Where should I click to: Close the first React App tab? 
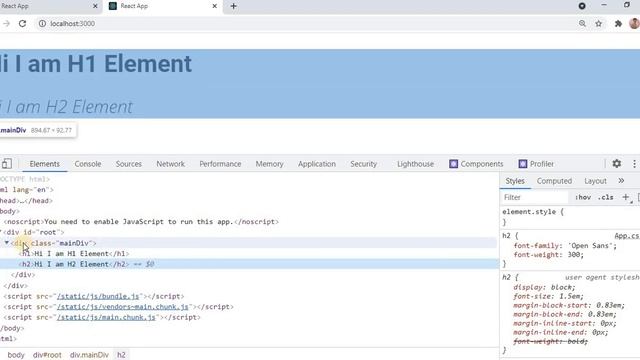95,6
